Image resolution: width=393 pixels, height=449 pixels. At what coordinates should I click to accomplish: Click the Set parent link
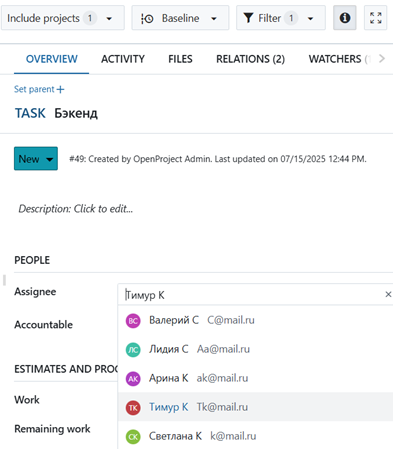pos(39,89)
